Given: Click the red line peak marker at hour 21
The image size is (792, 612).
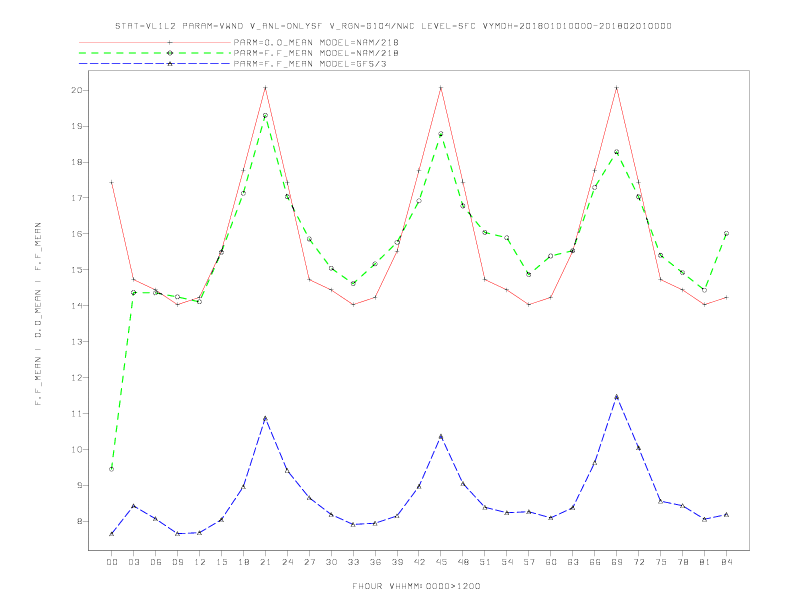Looking at the screenshot, I should coord(265,88).
